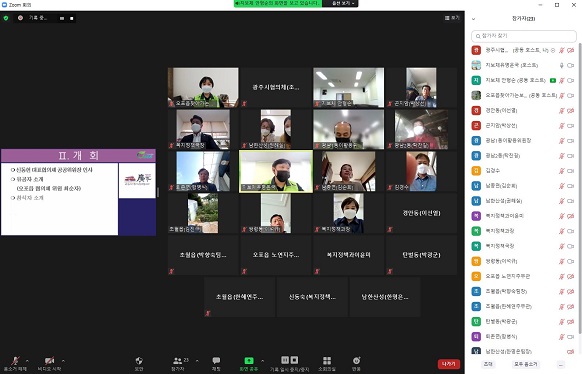
Task: Expand audio options arrow beside the microphone
Action: 27,361
